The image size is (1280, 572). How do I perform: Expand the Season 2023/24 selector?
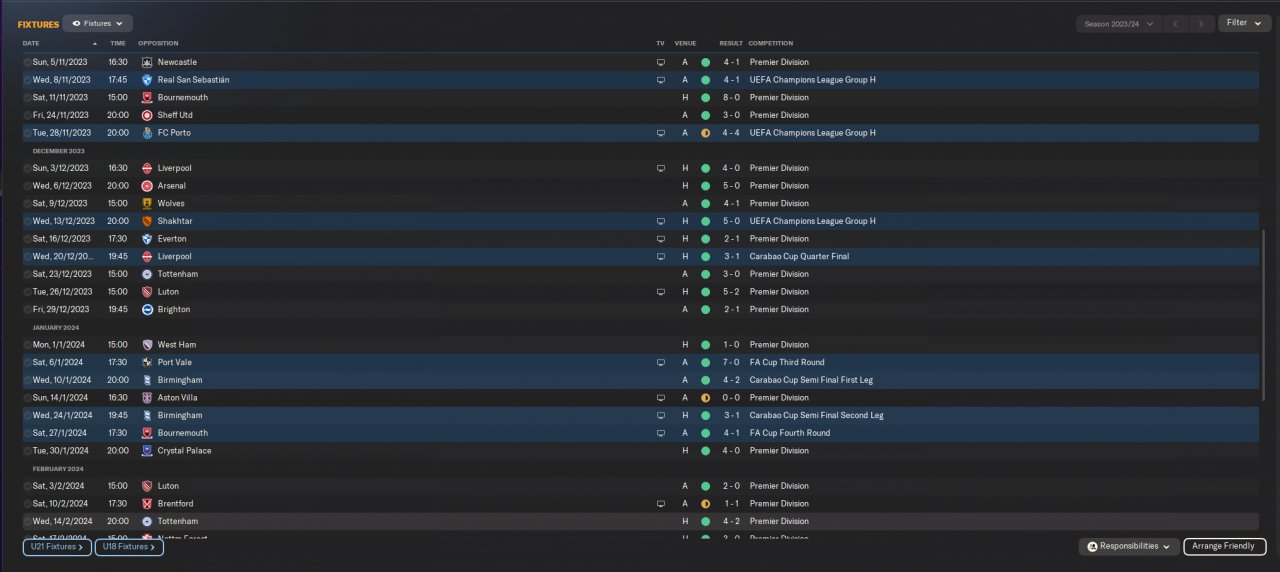click(1118, 23)
